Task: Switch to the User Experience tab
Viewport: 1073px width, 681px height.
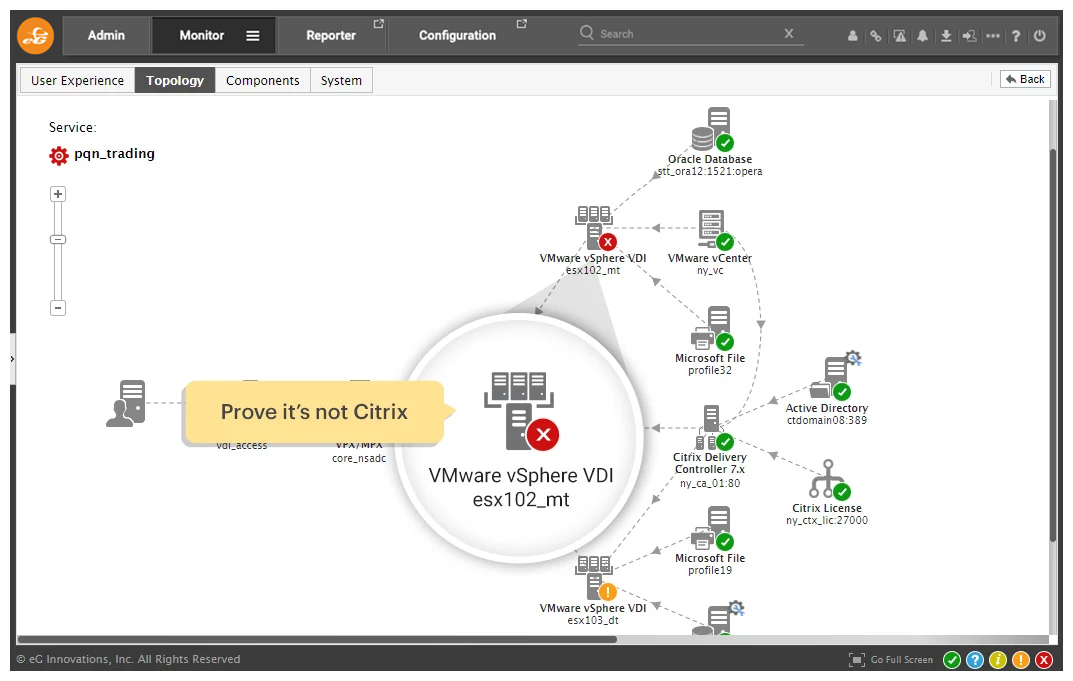Action: point(77,80)
